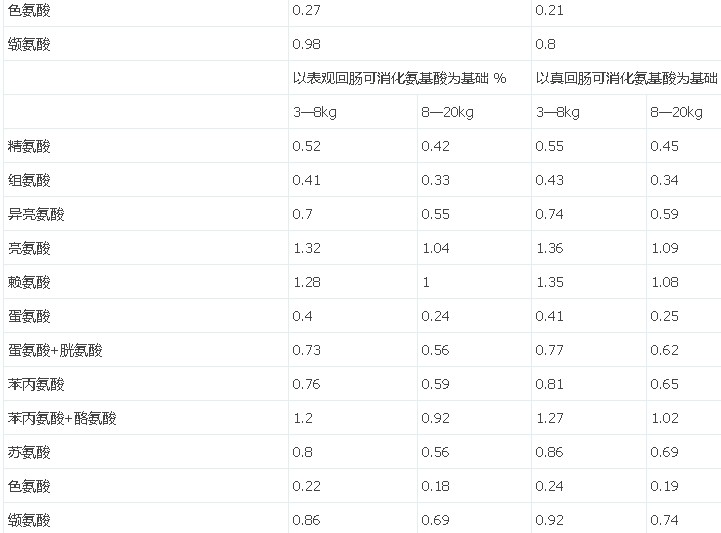
Task: Select the cell showing 1.04
Action: click(x=435, y=248)
